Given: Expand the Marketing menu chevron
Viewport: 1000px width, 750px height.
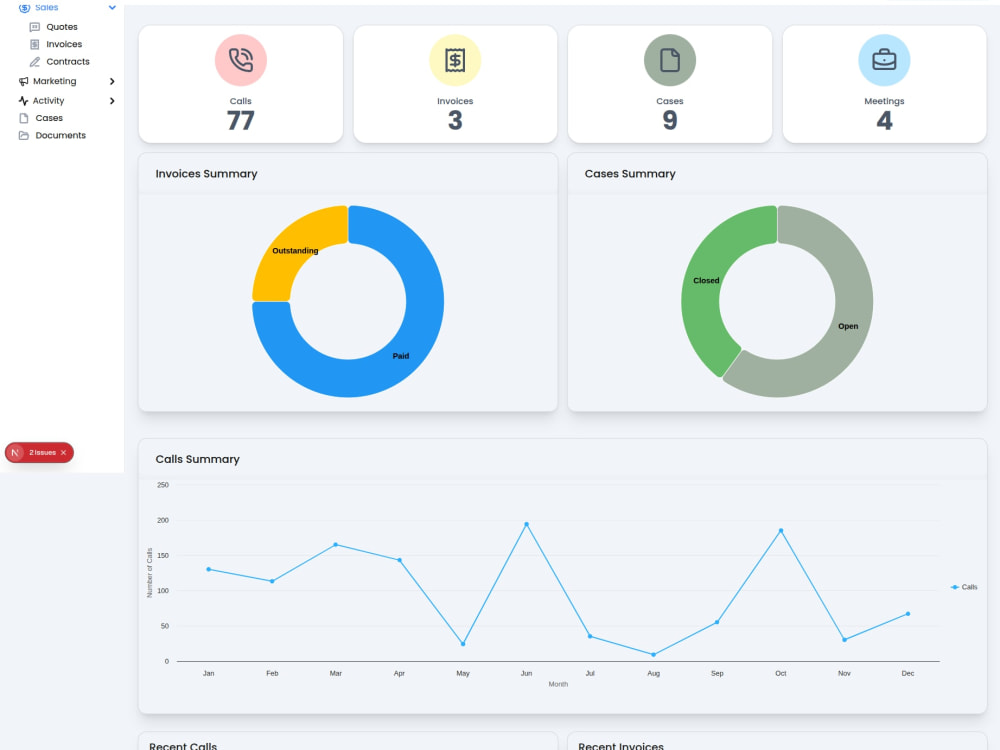Looking at the screenshot, I should [x=112, y=81].
